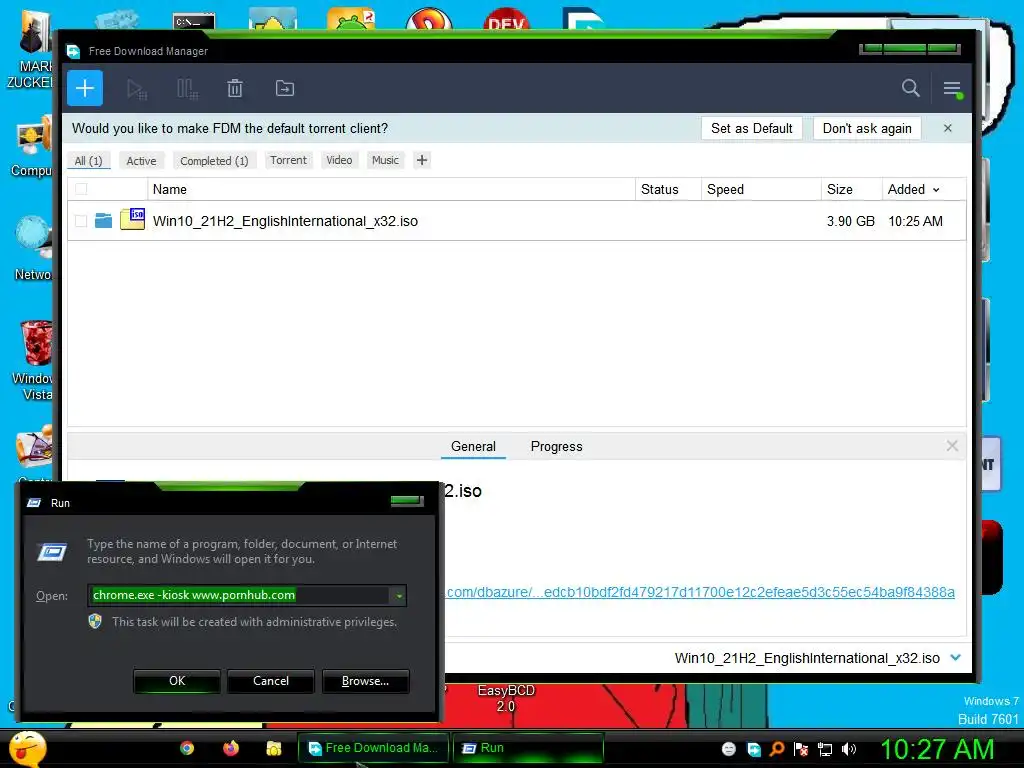Click the 3.90 GB size cell

(x=850, y=221)
